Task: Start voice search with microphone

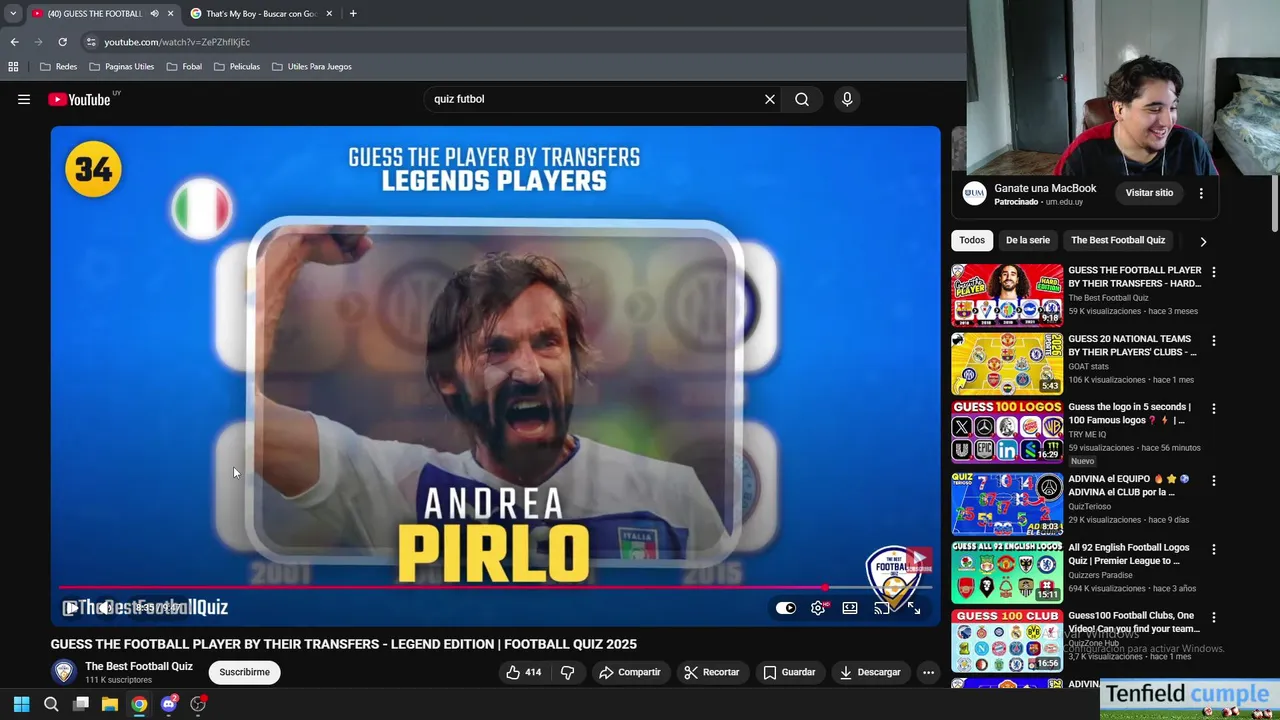Action: pyautogui.click(x=847, y=99)
